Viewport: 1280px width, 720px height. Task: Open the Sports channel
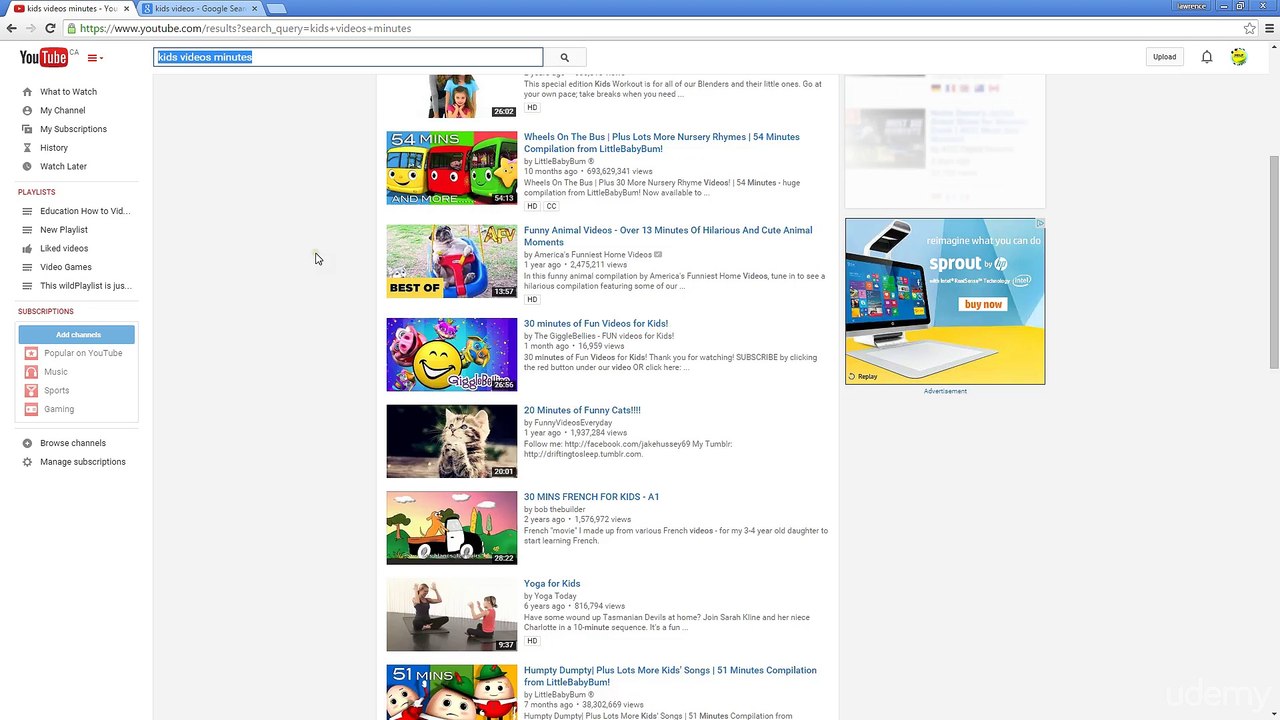click(x=57, y=390)
